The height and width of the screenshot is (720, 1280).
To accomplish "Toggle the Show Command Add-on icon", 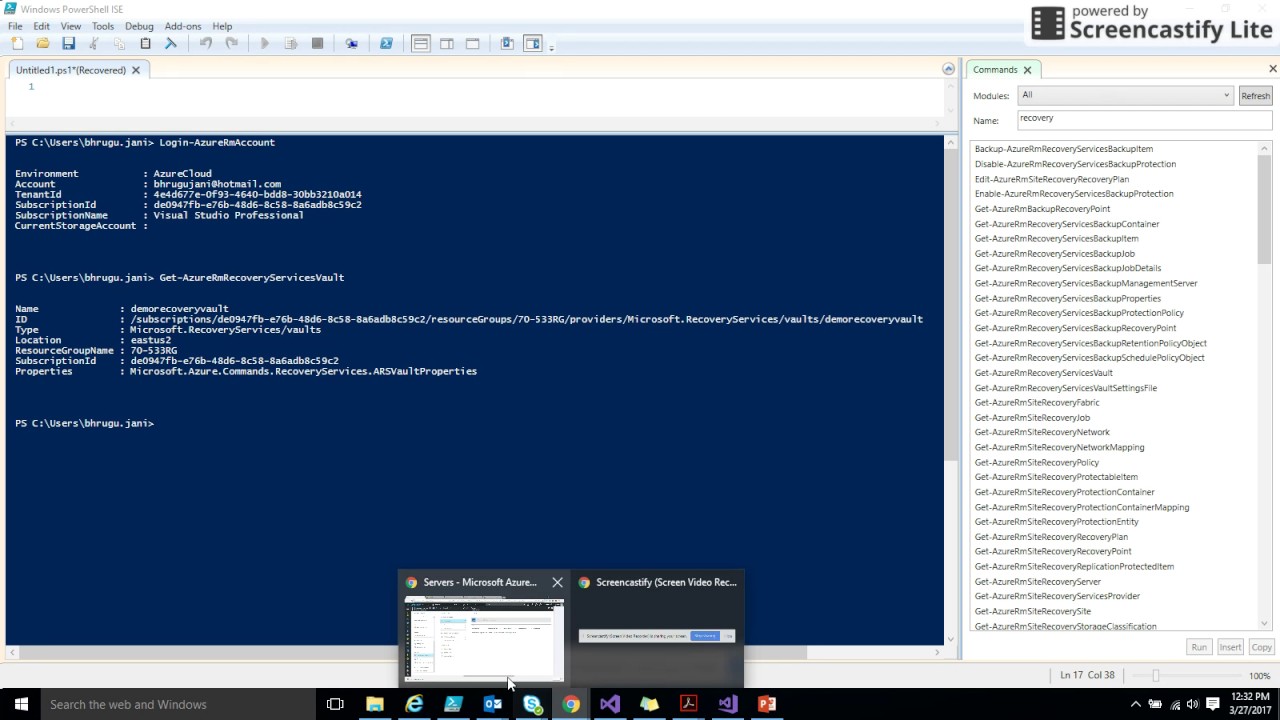I will [x=533, y=43].
